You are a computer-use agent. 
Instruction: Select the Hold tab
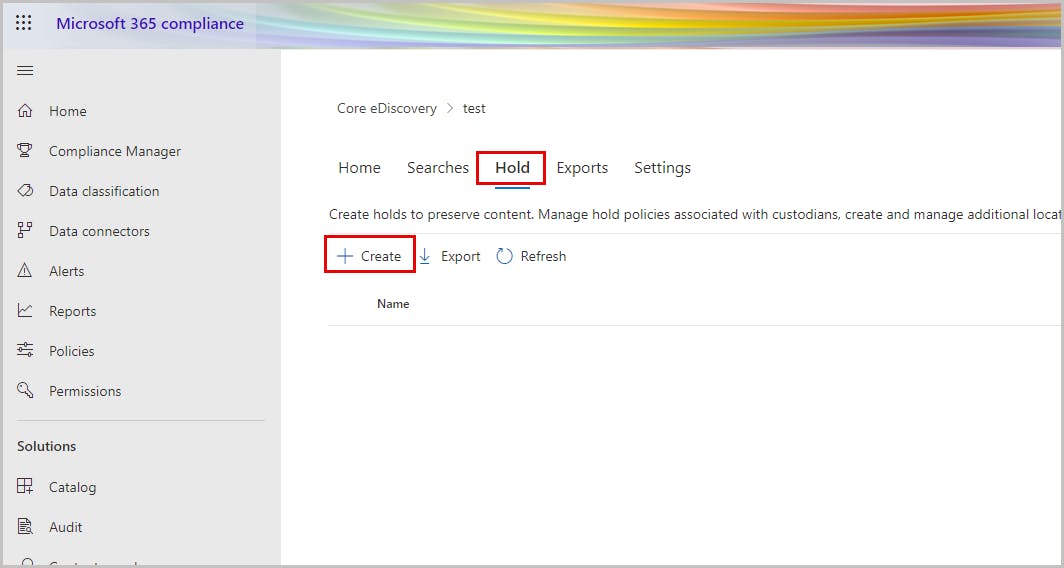512,168
